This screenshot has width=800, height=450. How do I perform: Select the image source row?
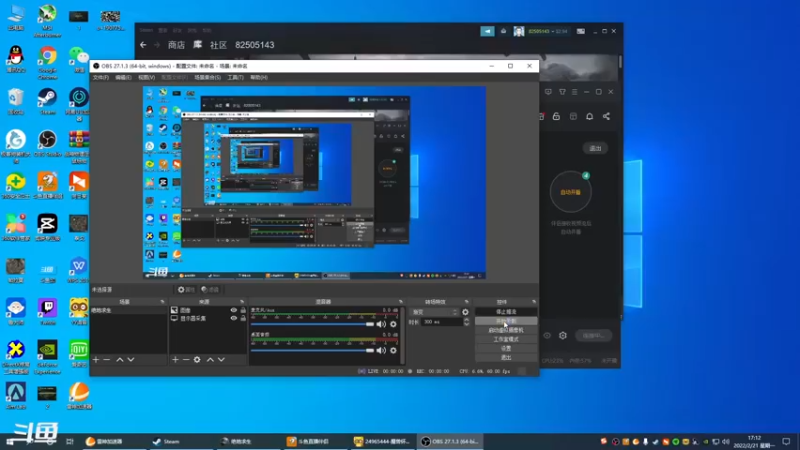coord(208,310)
